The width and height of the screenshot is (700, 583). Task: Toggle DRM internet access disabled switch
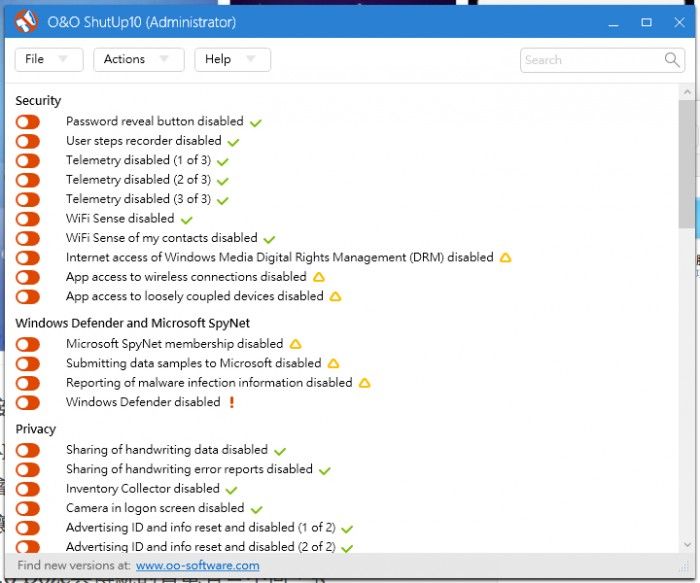point(28,258)
